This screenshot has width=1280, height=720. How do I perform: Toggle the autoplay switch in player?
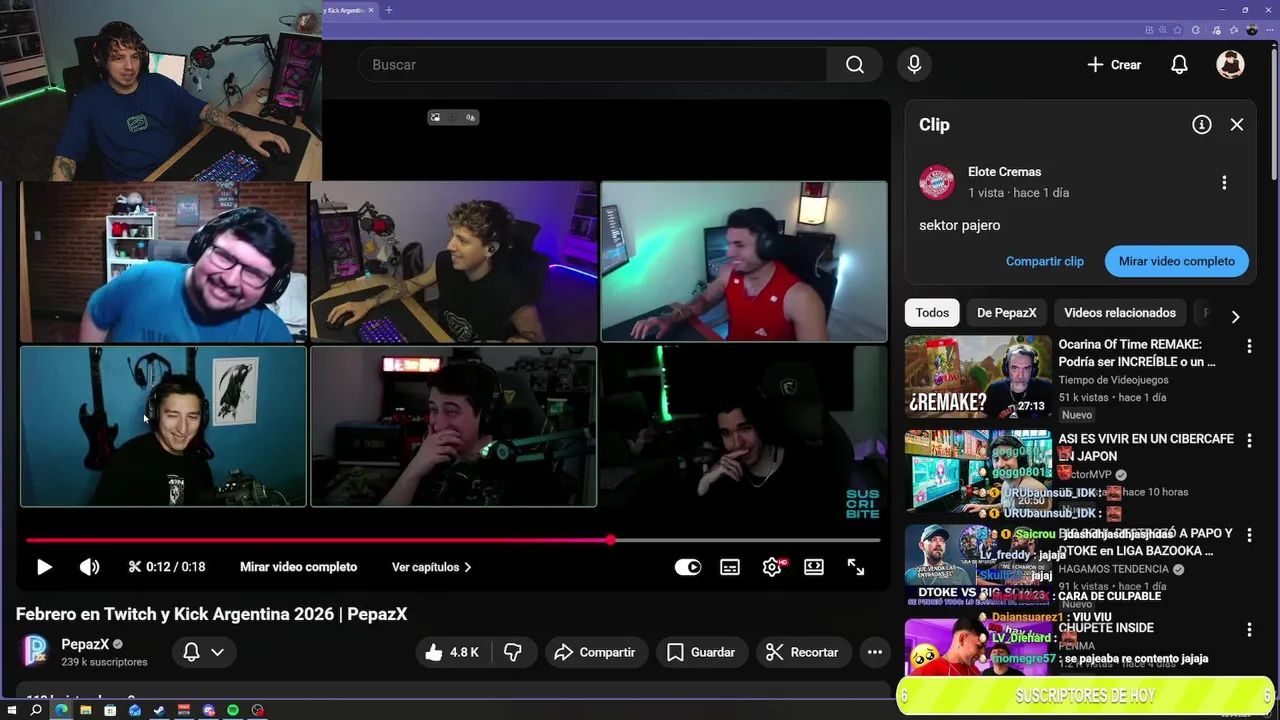point(688,567)
